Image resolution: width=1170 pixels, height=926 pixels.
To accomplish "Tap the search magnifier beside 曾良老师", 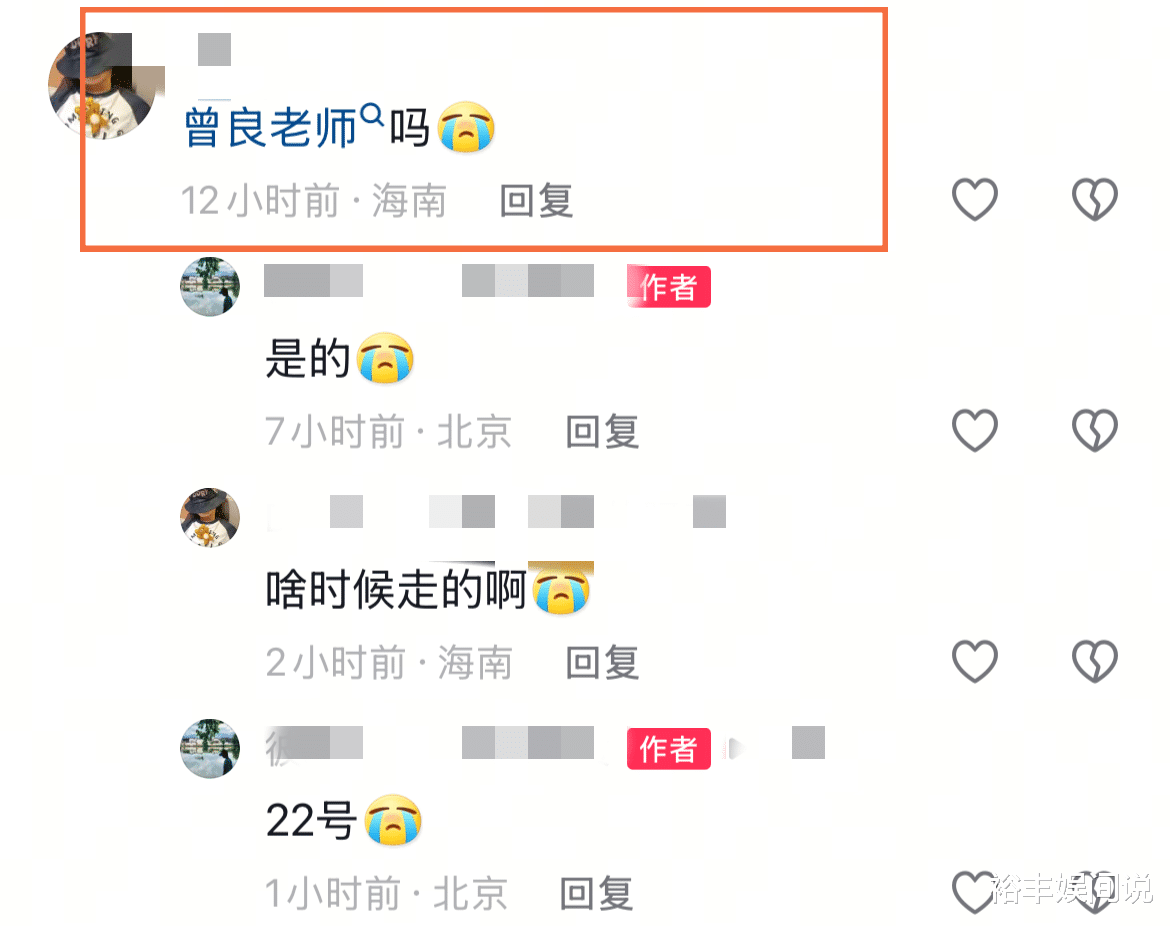I will 372,116.
